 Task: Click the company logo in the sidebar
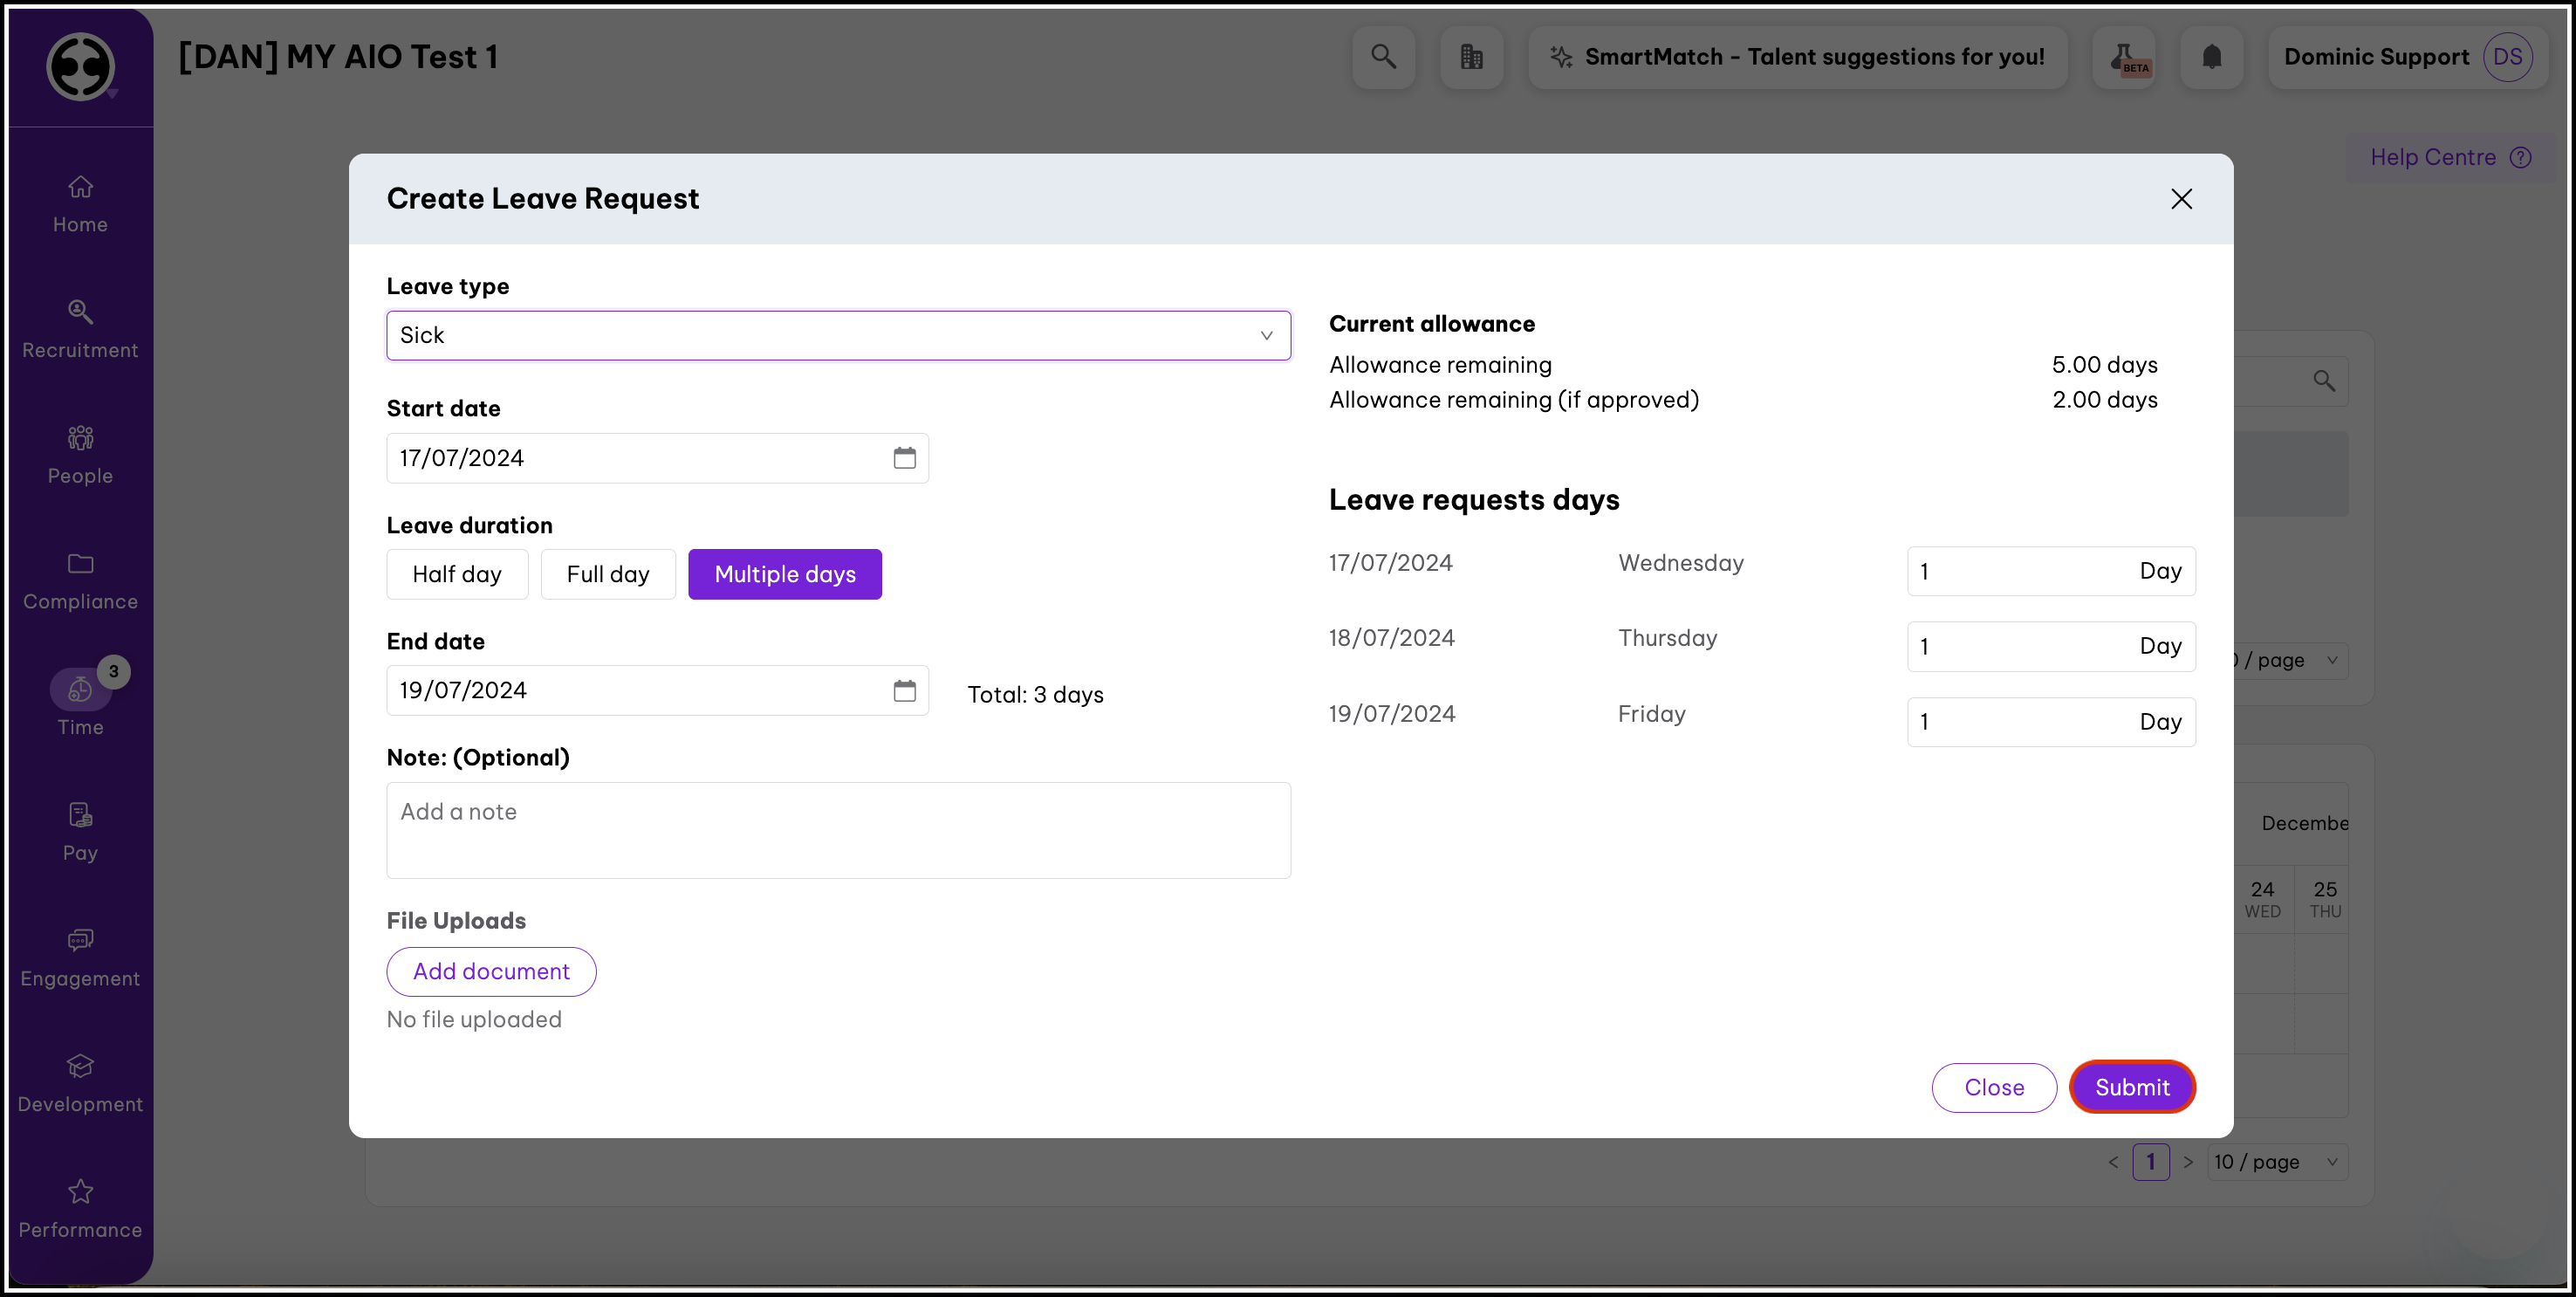pos(80,67)
